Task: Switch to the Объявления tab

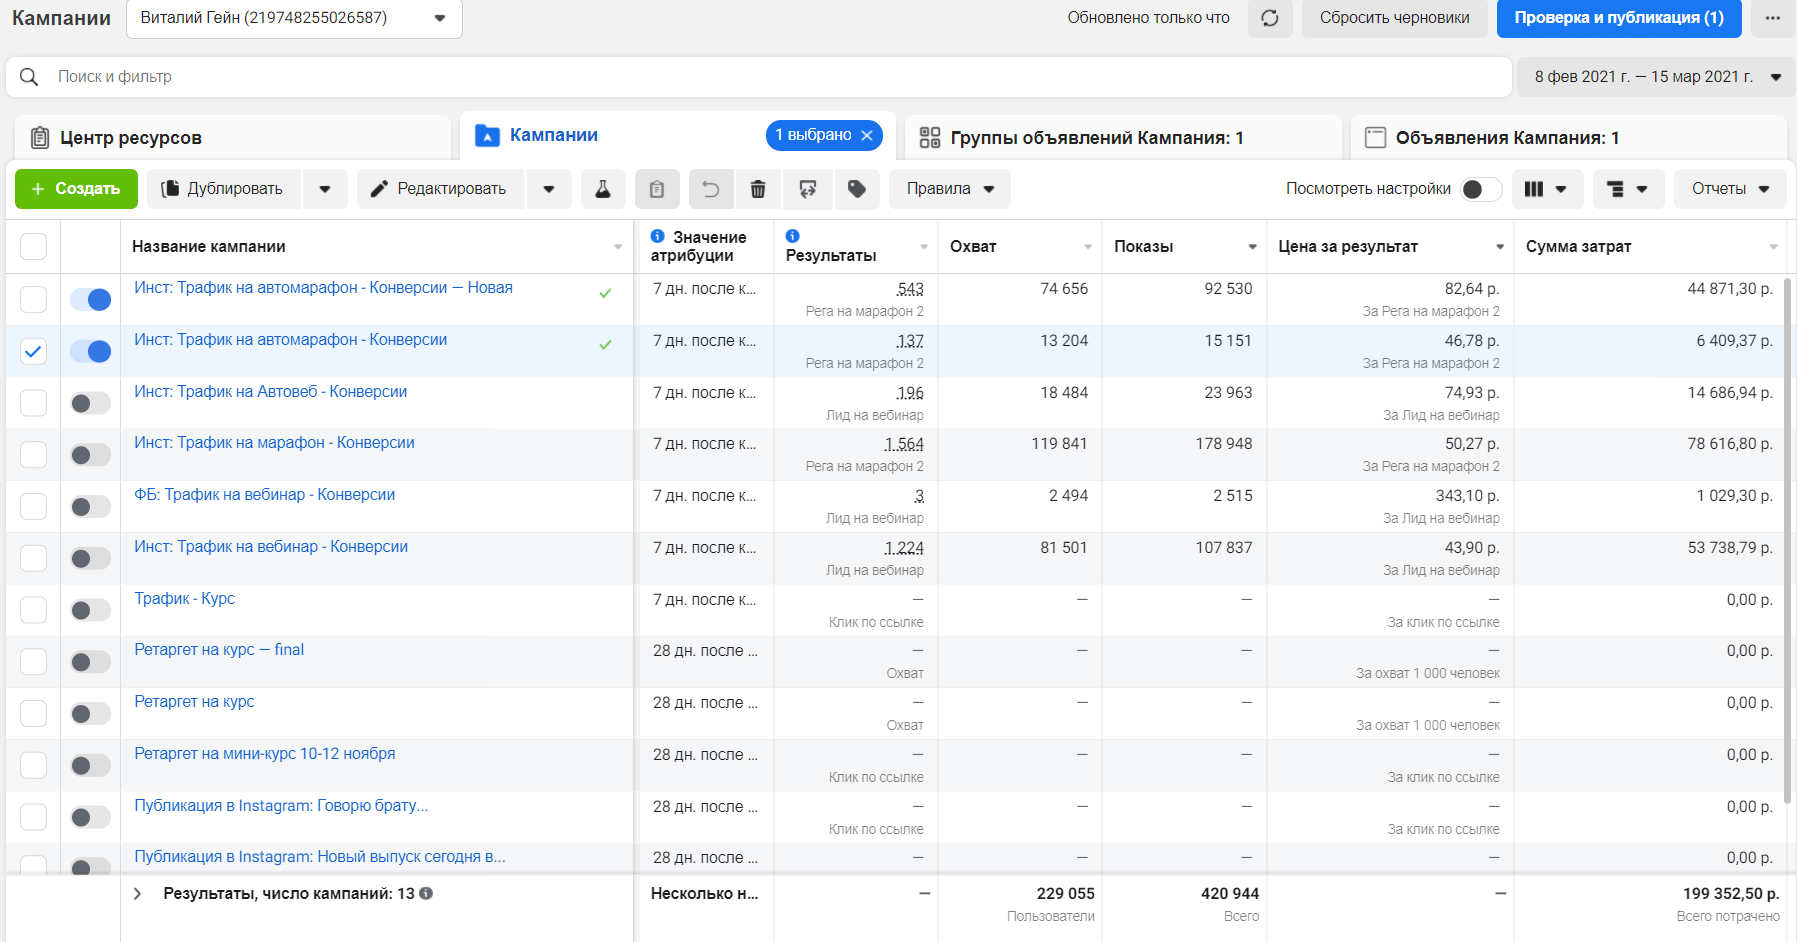Action: point(1568,138)
